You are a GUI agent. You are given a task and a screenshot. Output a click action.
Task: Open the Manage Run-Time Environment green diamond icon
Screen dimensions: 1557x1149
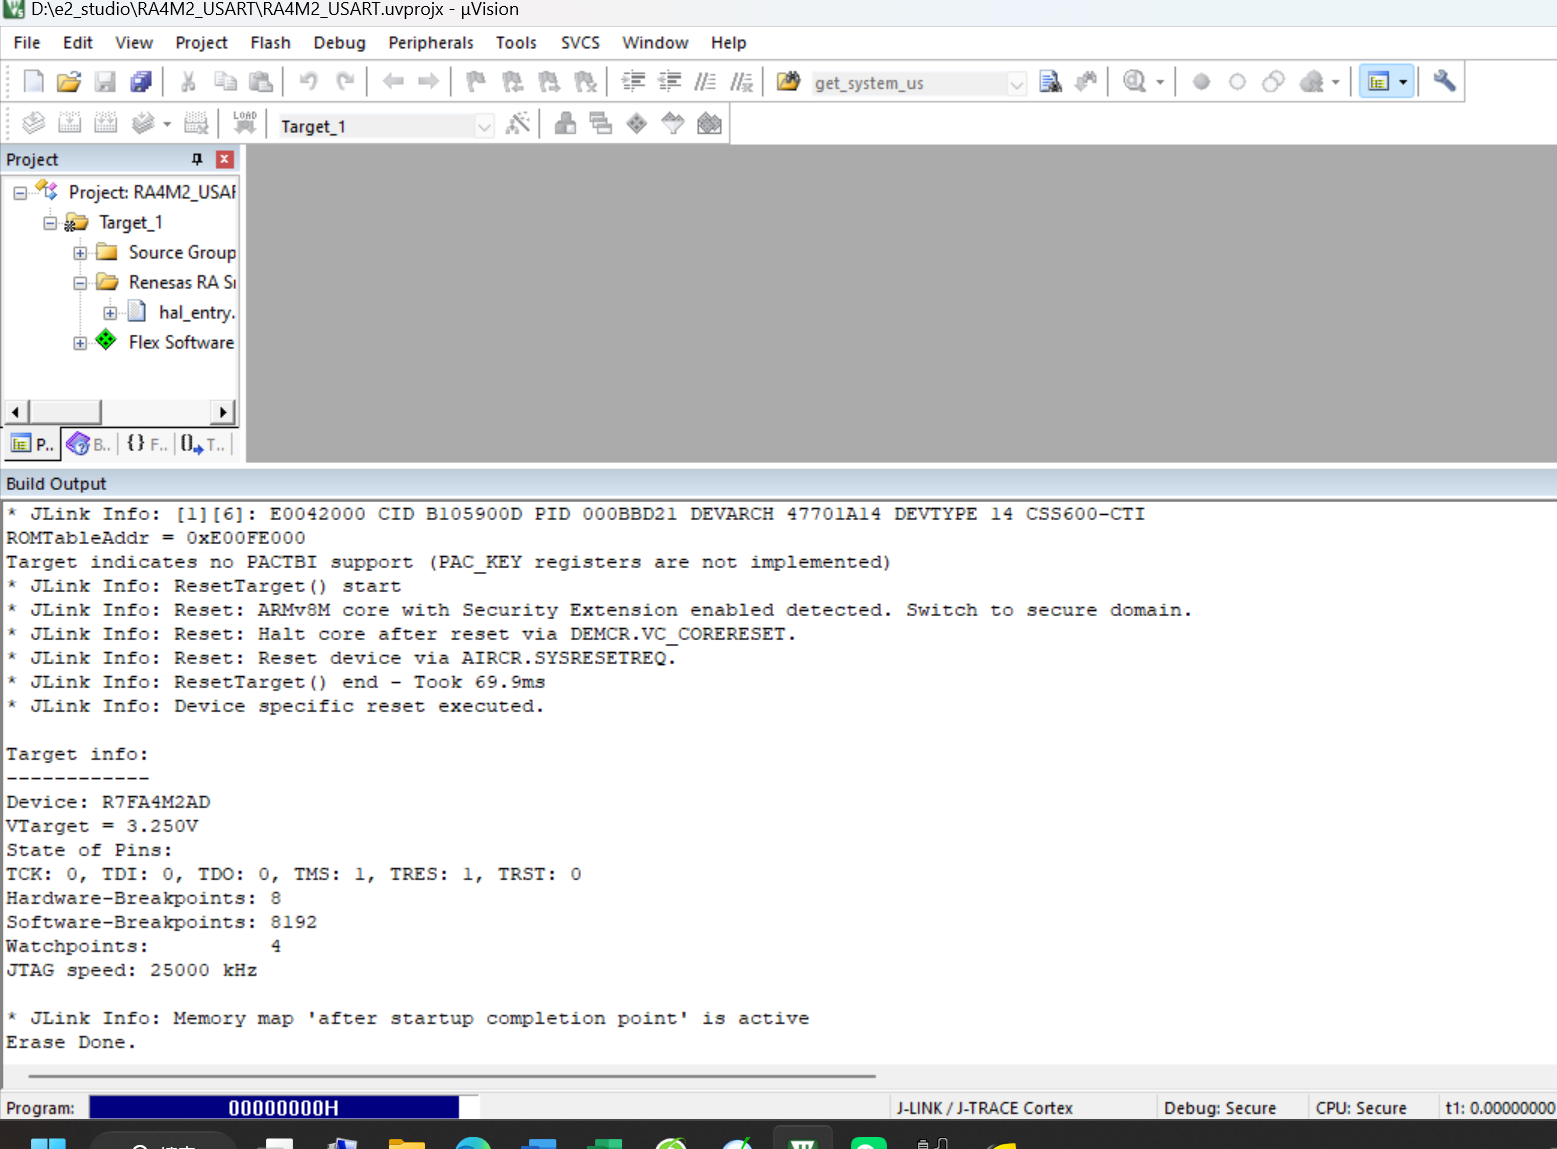637,124
